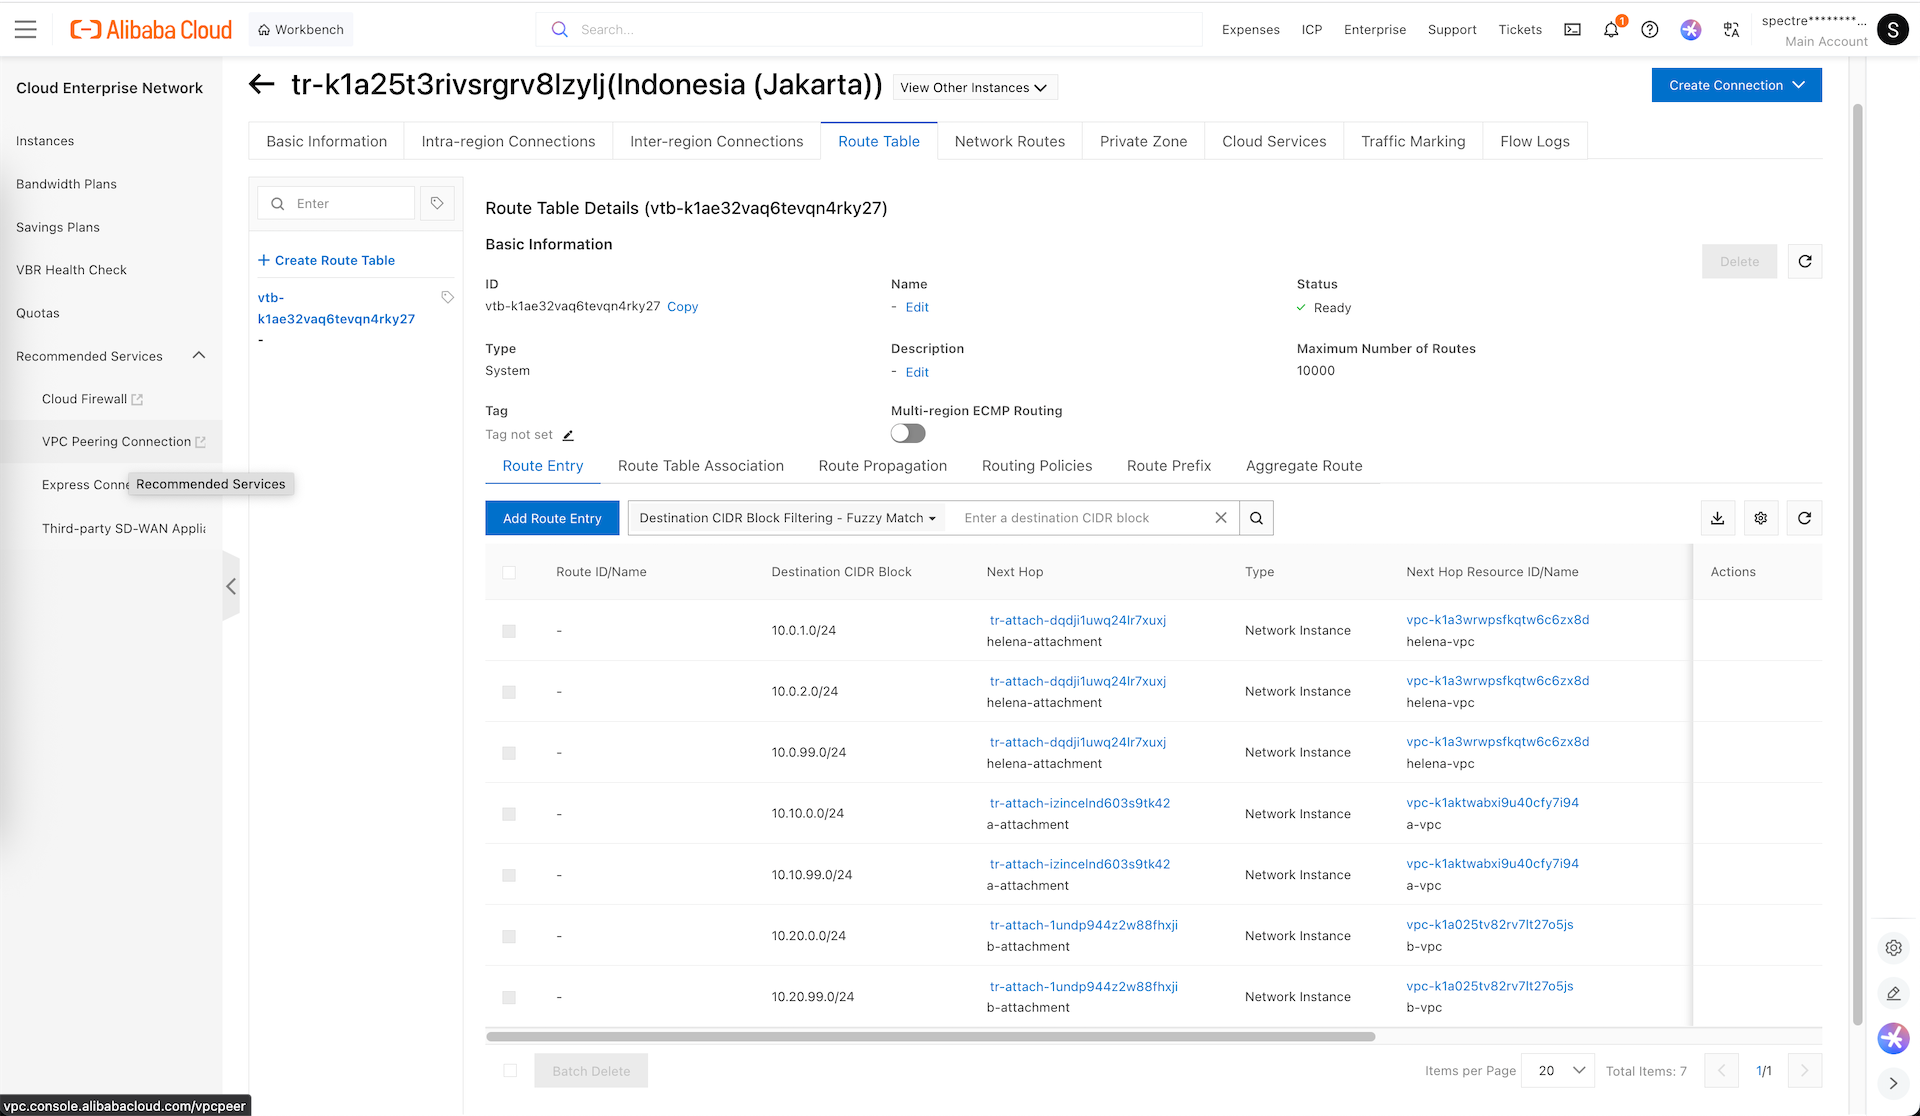Open the Route Propagation sub-tab
The image size is (1920, 1116).
pos(882,466)
